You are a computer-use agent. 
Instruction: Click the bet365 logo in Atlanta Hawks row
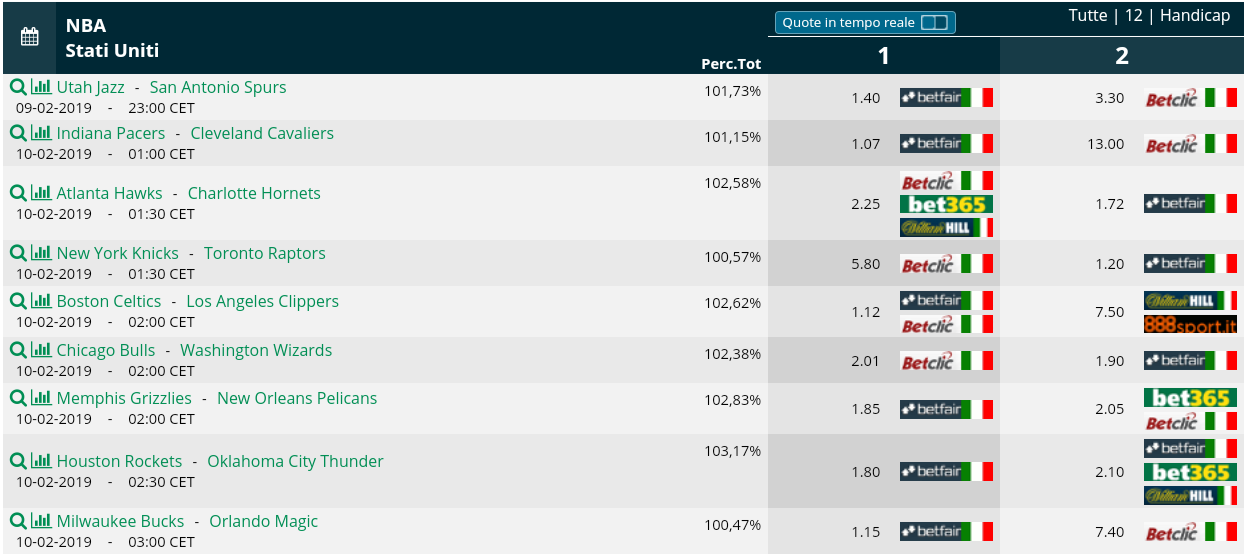point(946,204)
